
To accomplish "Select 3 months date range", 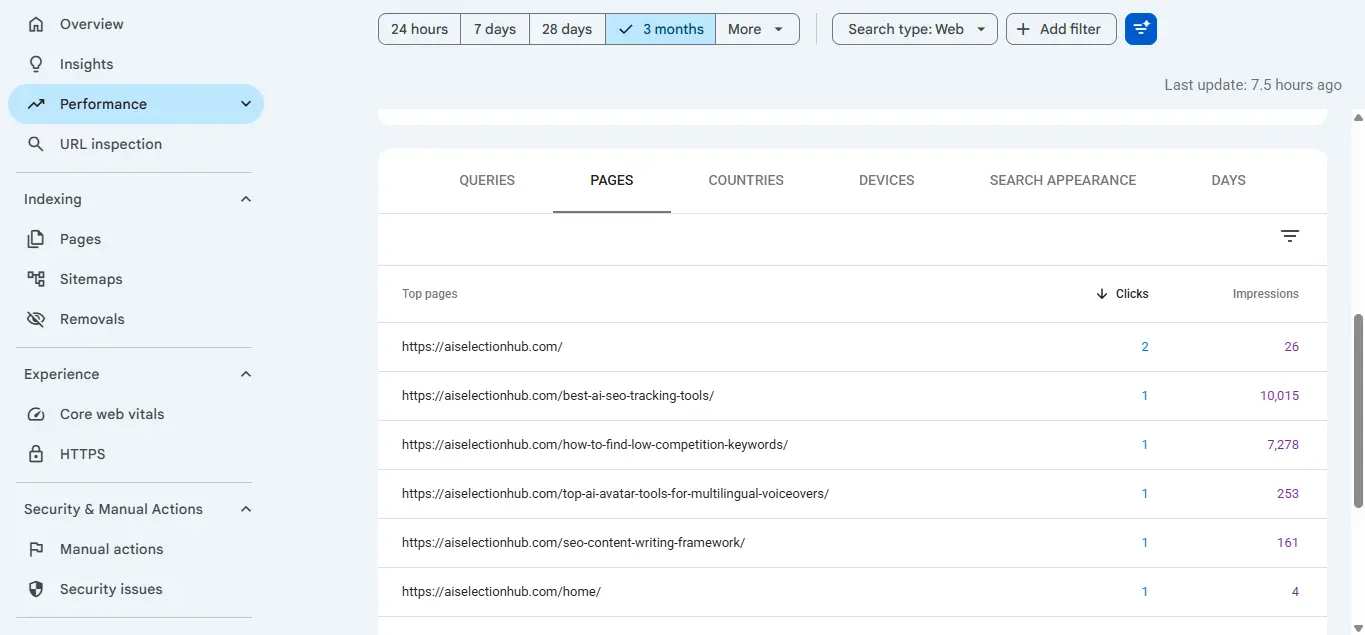I will [660, 29].
